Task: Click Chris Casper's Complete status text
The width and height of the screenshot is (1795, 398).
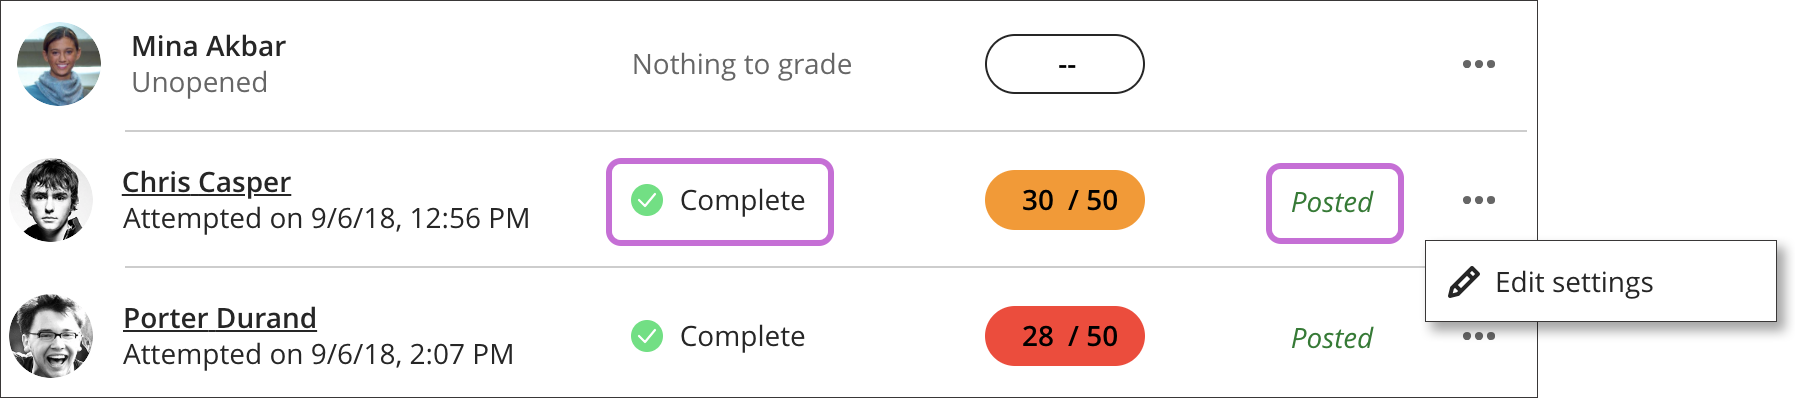Action: point(742,200)
